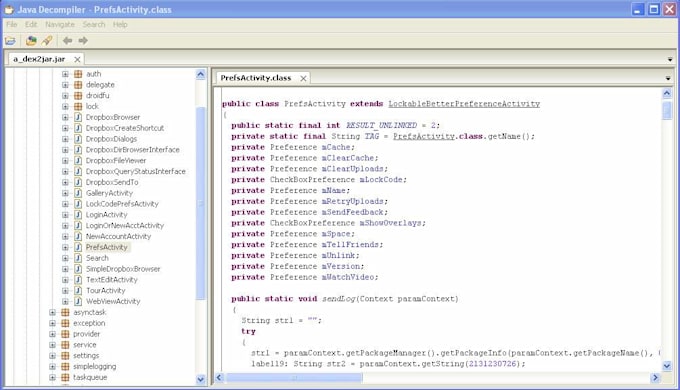Expand the DropboxCreateShortcut class node
The image size is (680, 390).
click(65, 128)
